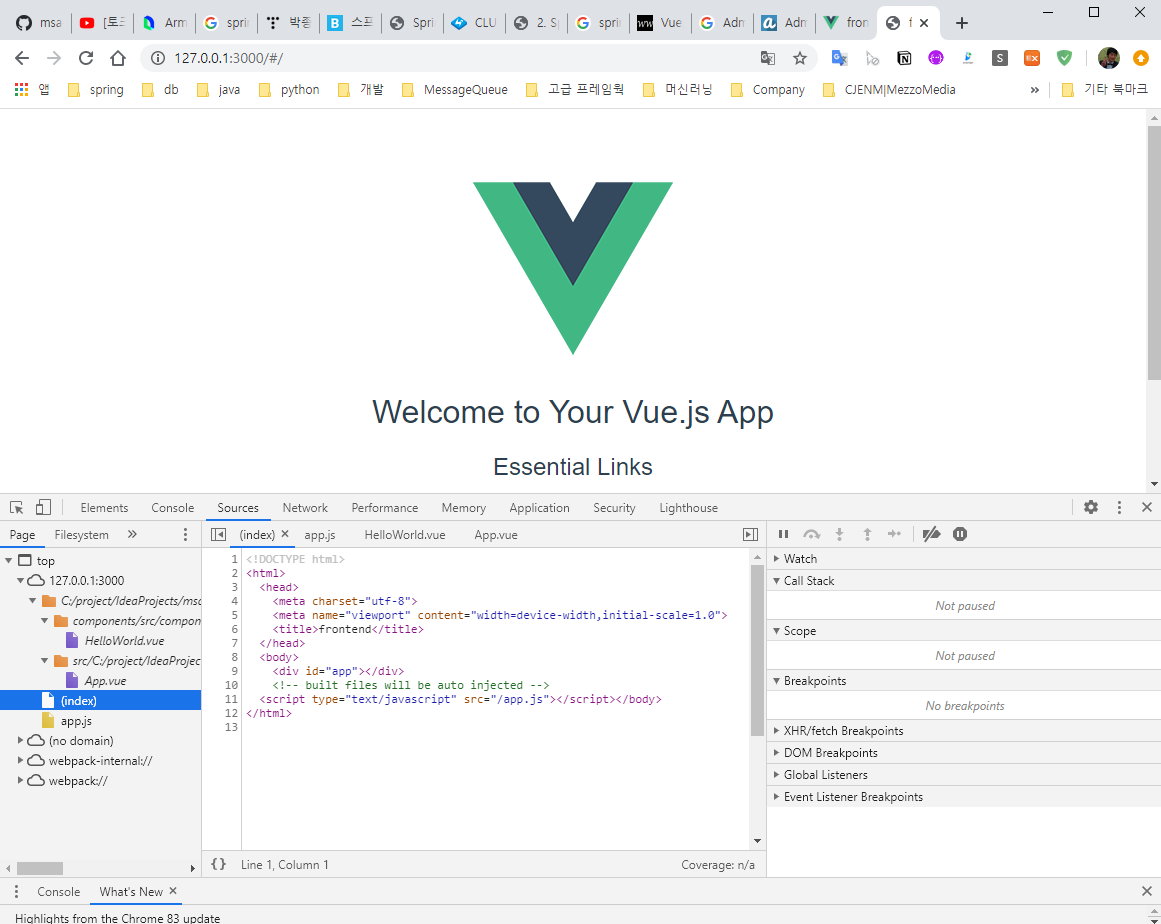This screenshot has width=1161, height=924.
Task: Toggle deactivate breakpoints icon
Action: click(931, 534)
